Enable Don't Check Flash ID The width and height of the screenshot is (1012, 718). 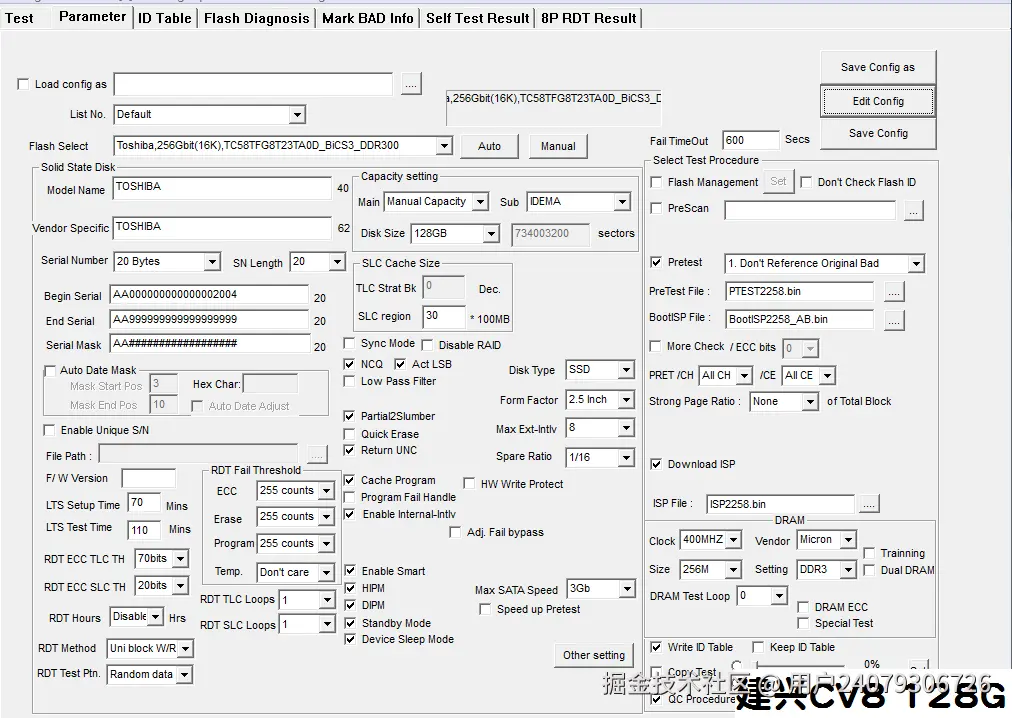pos(805,183)
